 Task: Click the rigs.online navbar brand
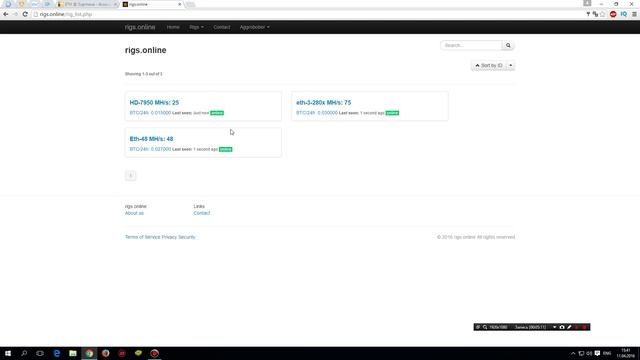pyautogui.click(x=140, y=27)
